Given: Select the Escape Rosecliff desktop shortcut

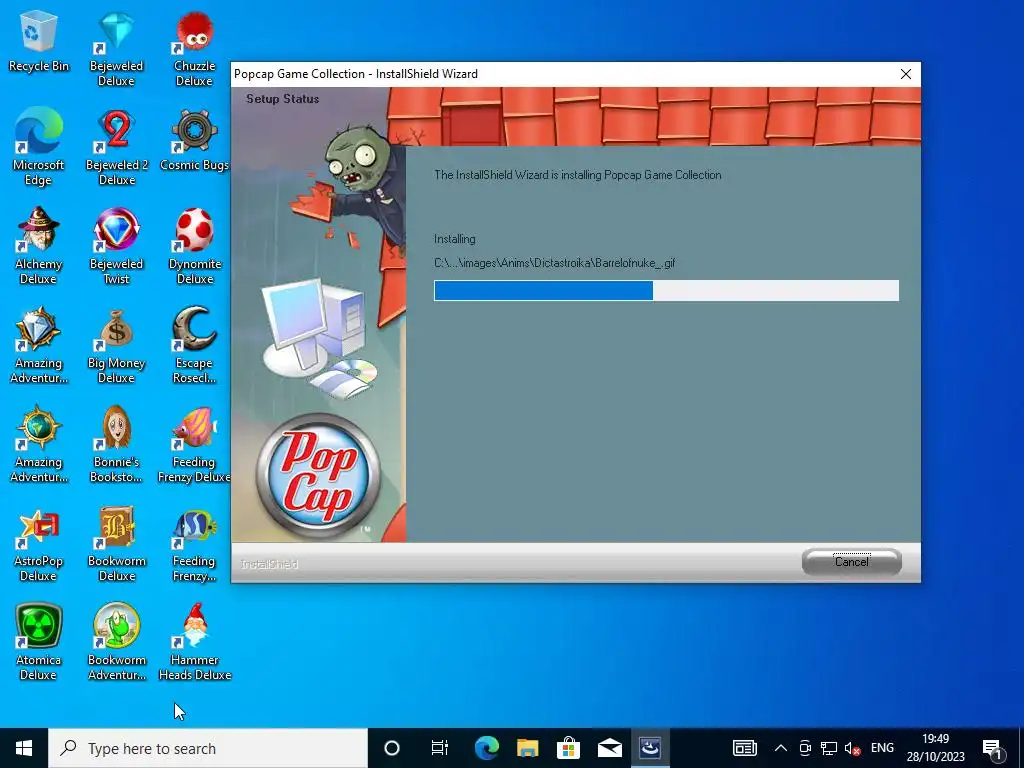Looking at the screenshot, I should click(x=194, y=346).
